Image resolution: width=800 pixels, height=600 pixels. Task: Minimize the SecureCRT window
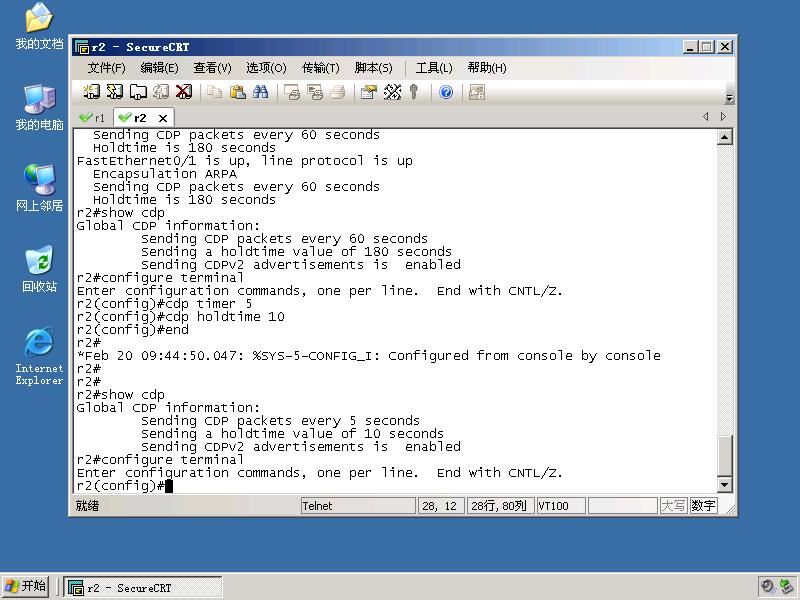point(690,47)
